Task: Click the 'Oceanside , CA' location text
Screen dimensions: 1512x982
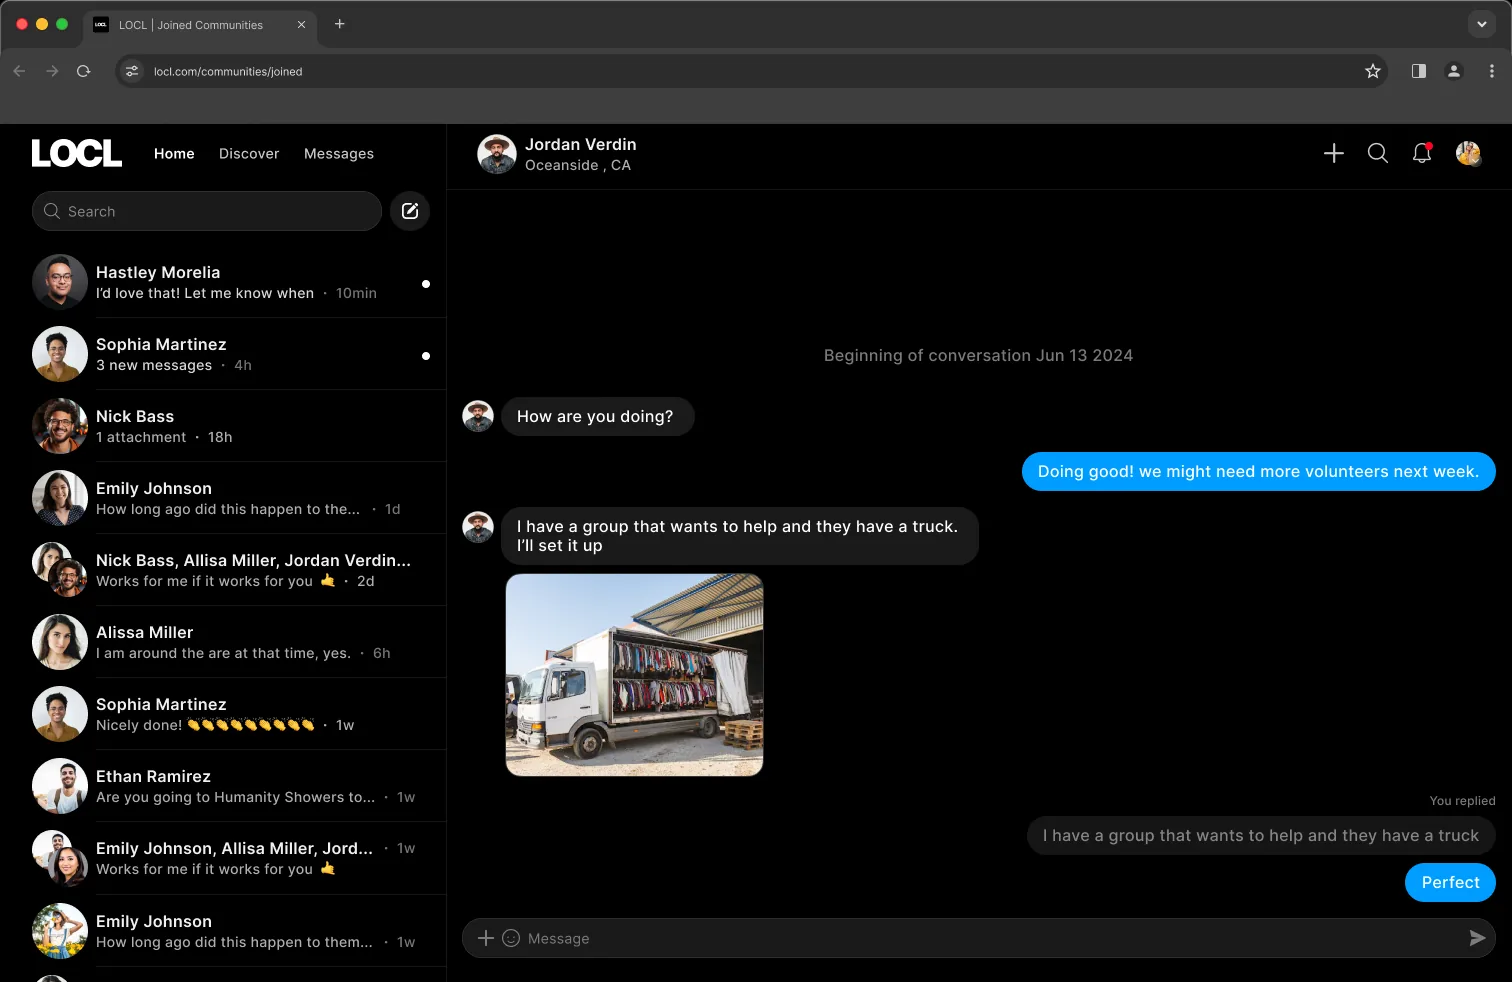Action: tap(578, 165)
